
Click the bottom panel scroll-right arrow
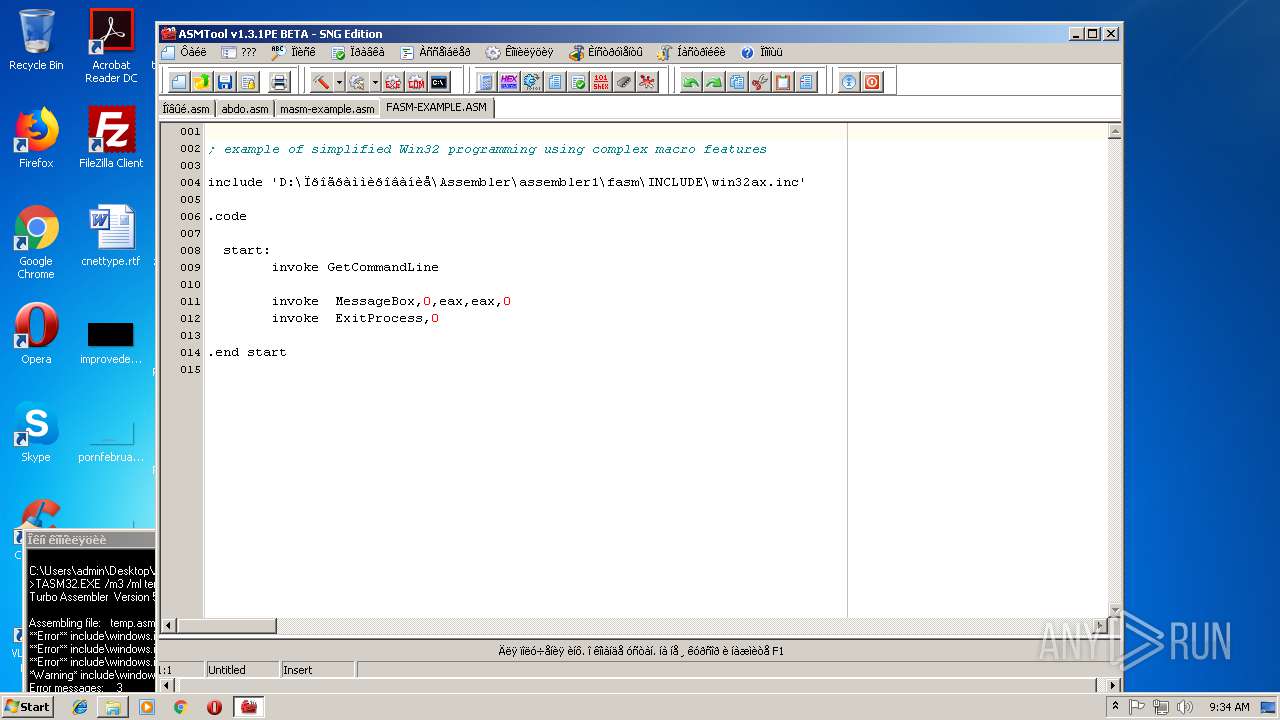(1114, 685)
